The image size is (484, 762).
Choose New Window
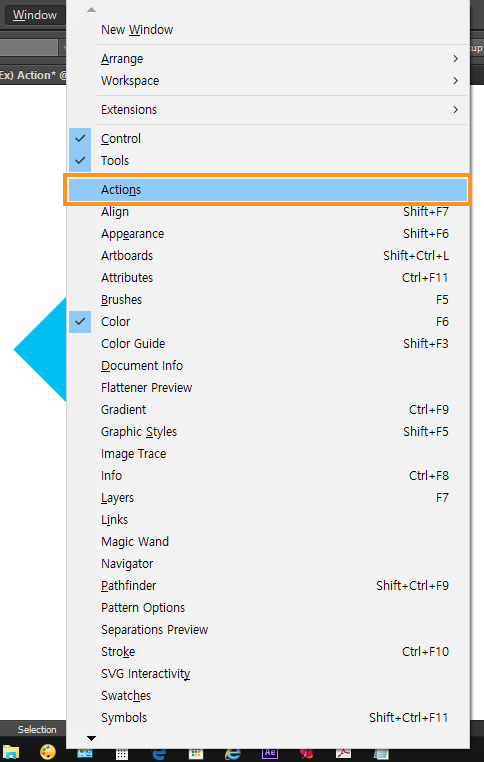tap(268, 30)
